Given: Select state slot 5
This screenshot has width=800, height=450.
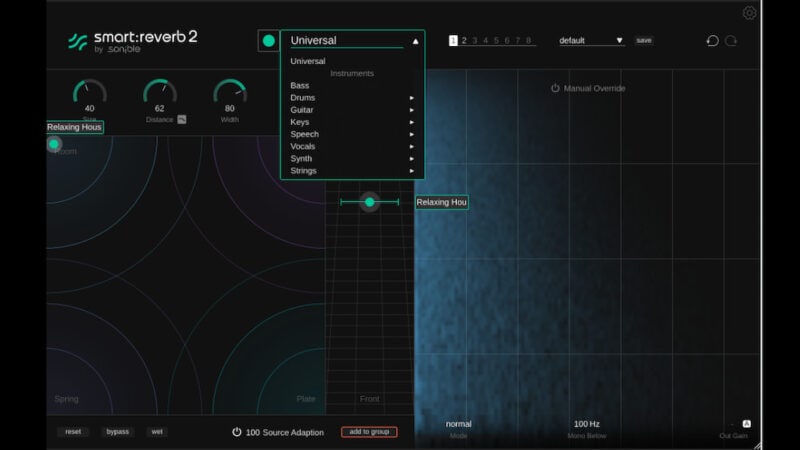Looking at the screenshot, I should [x=496, y=40].
